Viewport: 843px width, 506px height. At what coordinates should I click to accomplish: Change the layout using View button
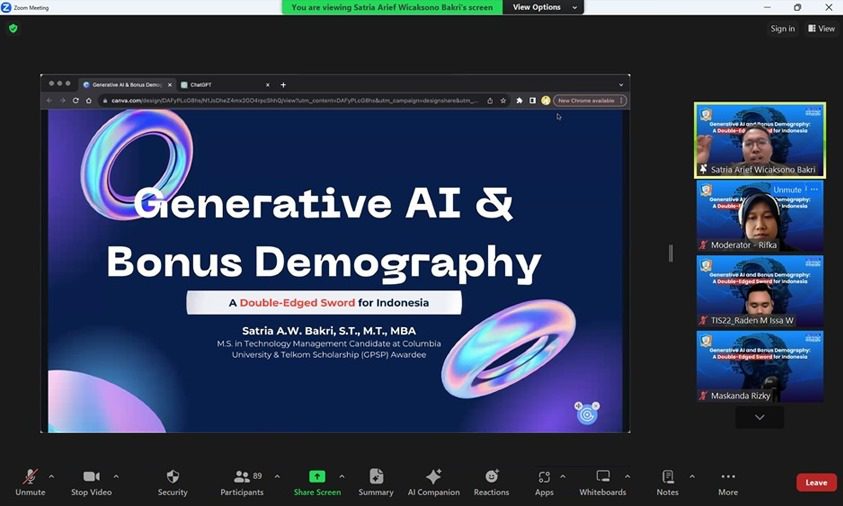tap(821, 28)
